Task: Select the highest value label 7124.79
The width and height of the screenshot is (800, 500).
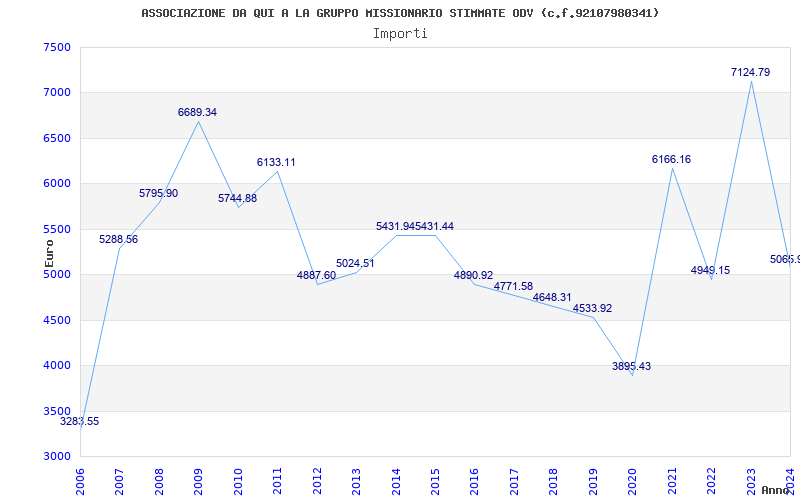Action: (751, 72)
